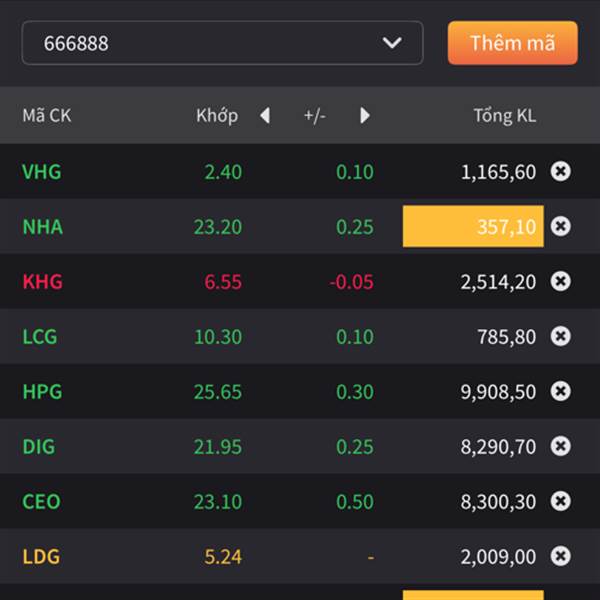
Task: Remove LDG from the watchlist
Action: point(561,556)
